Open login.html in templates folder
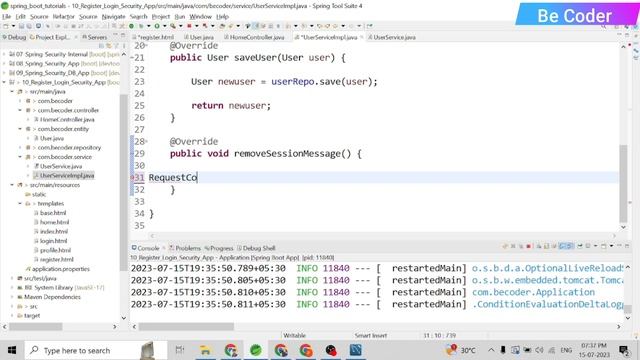The height and width of the screenshot is (360, 640). pyautogui.click(x=53, y=241)
